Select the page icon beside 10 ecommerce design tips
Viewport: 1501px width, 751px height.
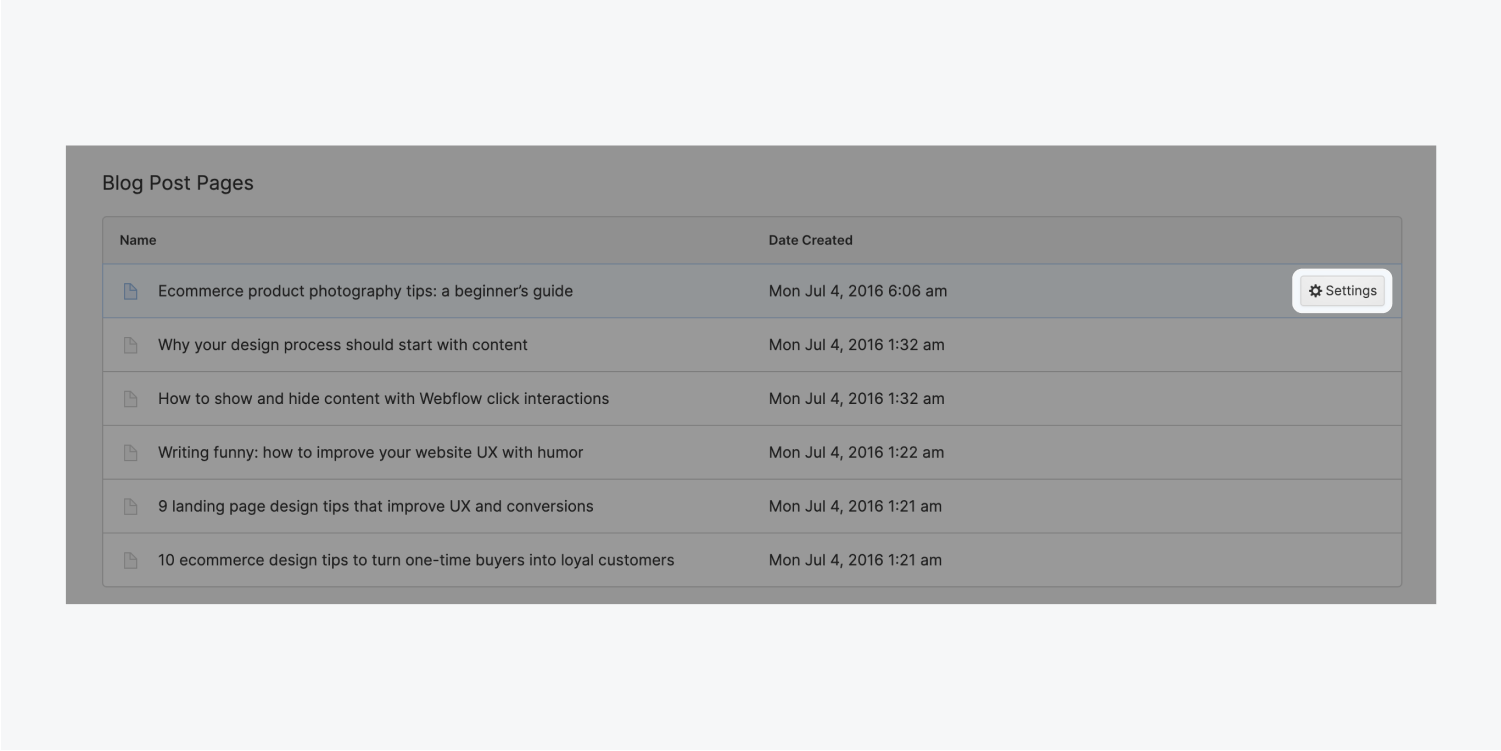pyautogui.click(x=130, y=560)
